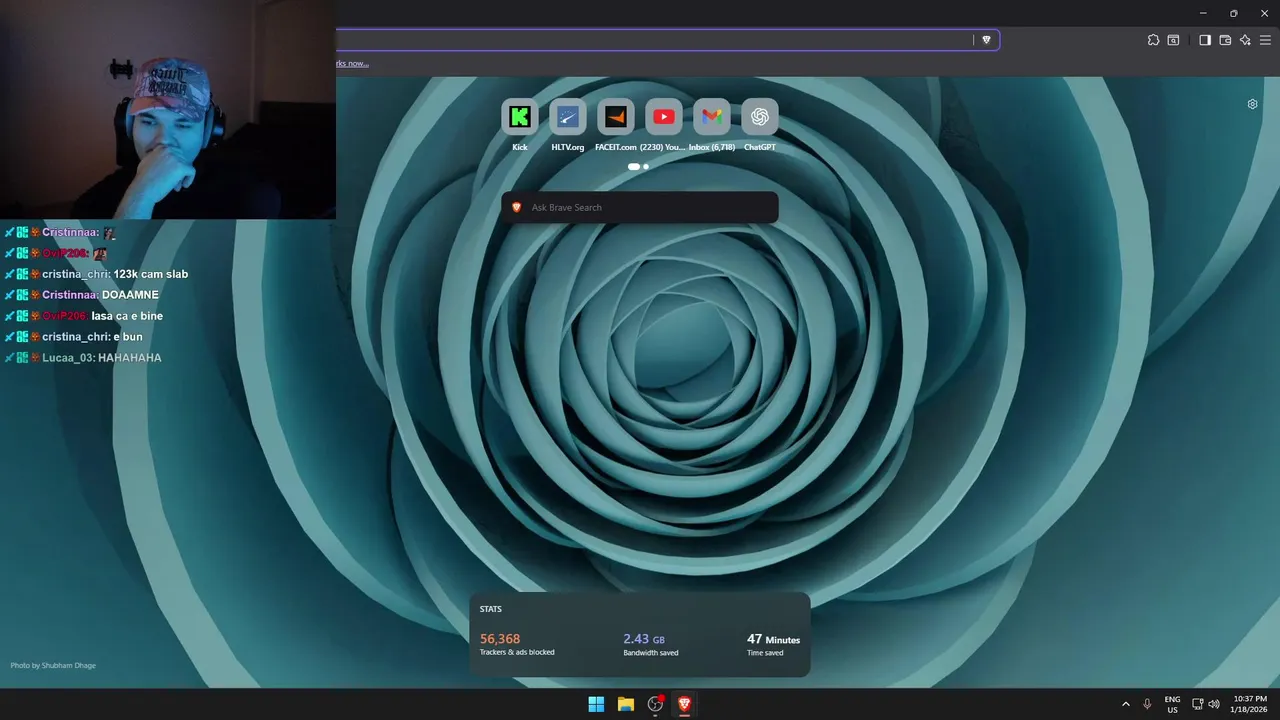Click the volume speaker tray icon
1280x720 pixels.
pos(1214,704)
